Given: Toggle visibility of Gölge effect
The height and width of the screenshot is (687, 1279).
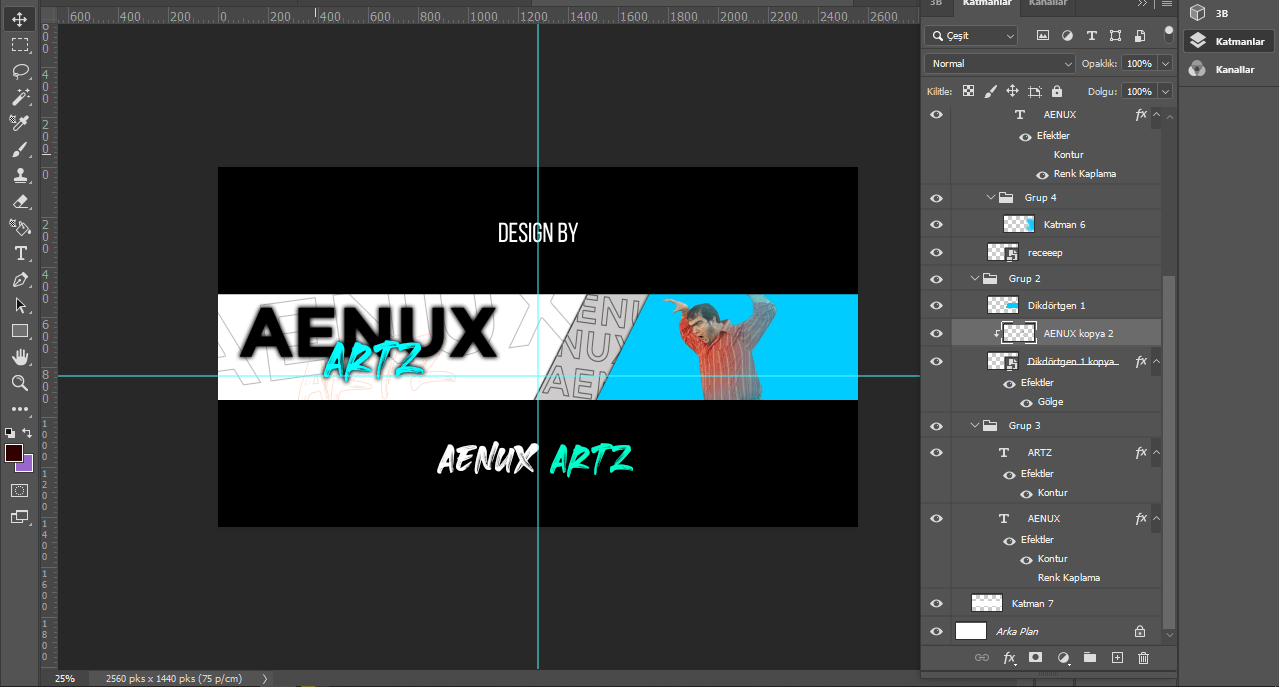Looking at the screenshot, I should tap(1026, 402).
